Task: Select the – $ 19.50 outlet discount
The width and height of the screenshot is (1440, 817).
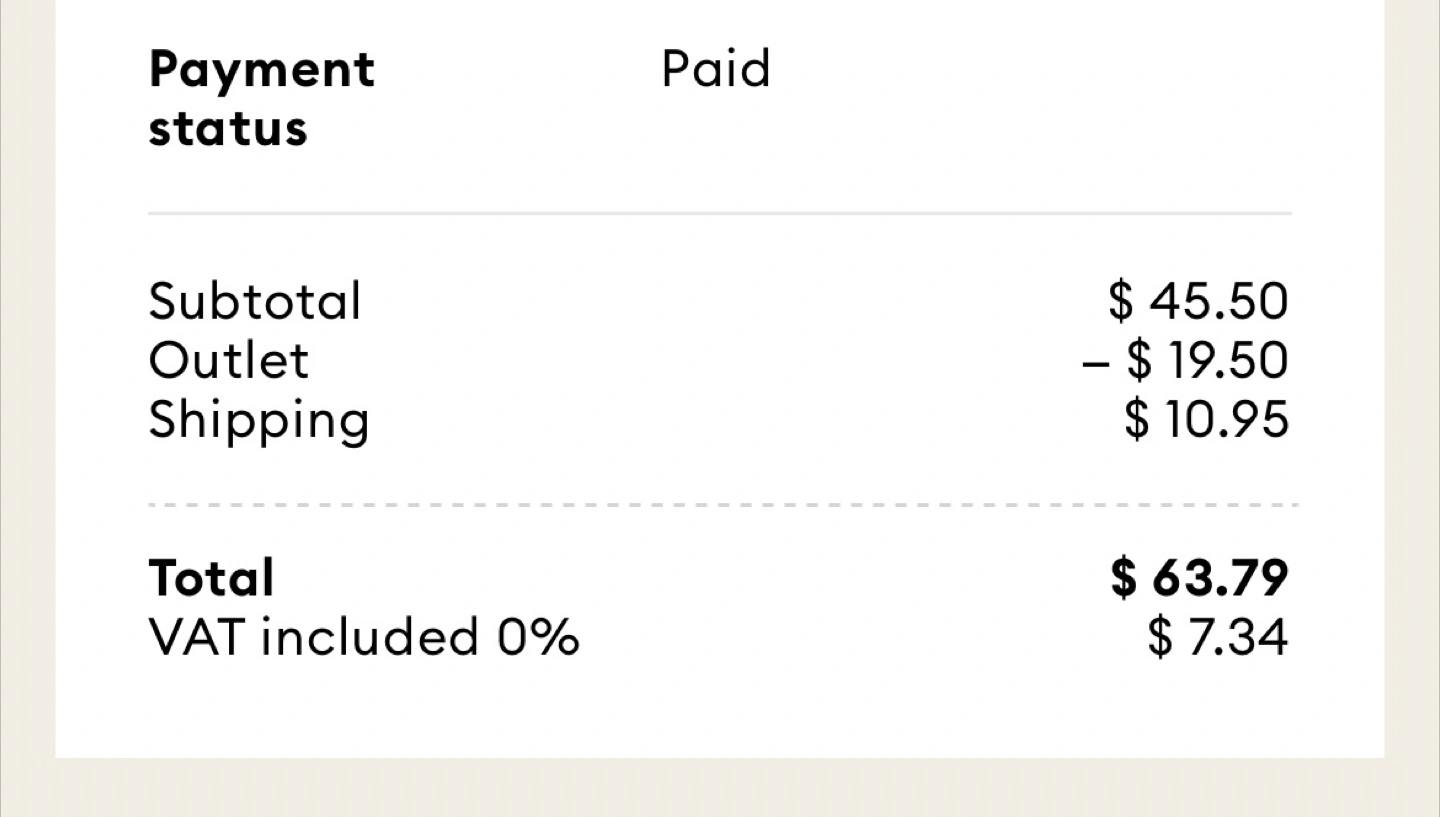Action: click(1185, 360)
